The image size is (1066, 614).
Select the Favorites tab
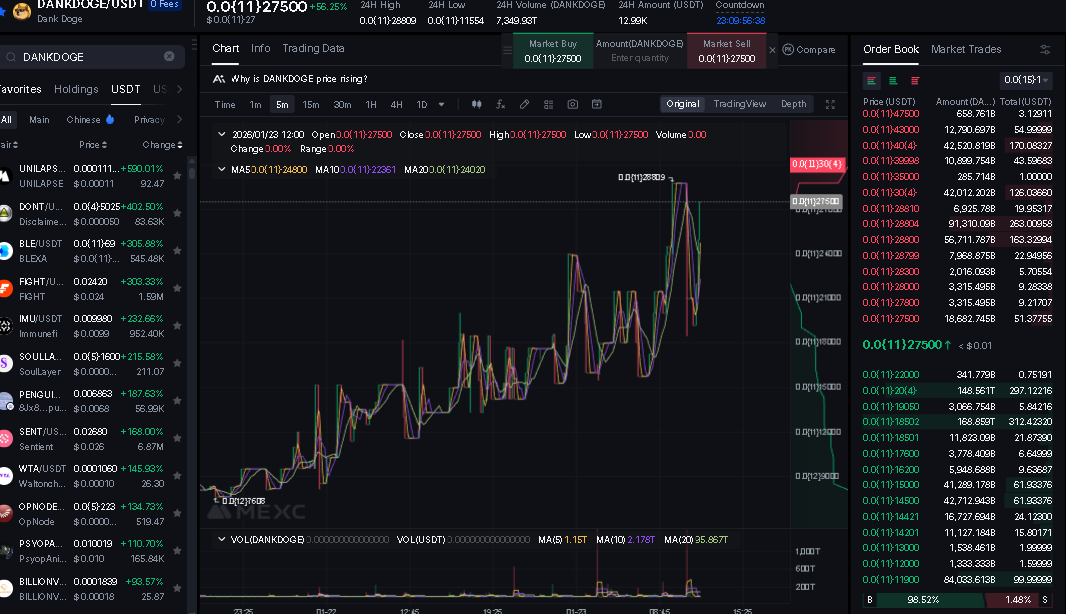click(x=20, y=89)
